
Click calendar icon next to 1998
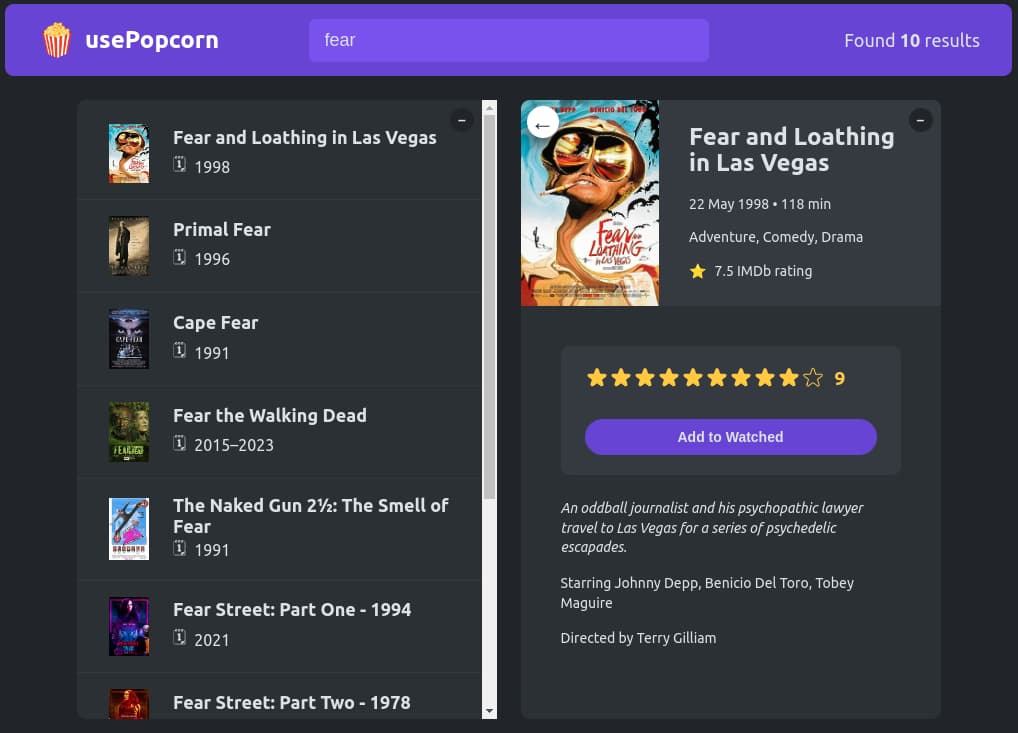coord(180,165)
